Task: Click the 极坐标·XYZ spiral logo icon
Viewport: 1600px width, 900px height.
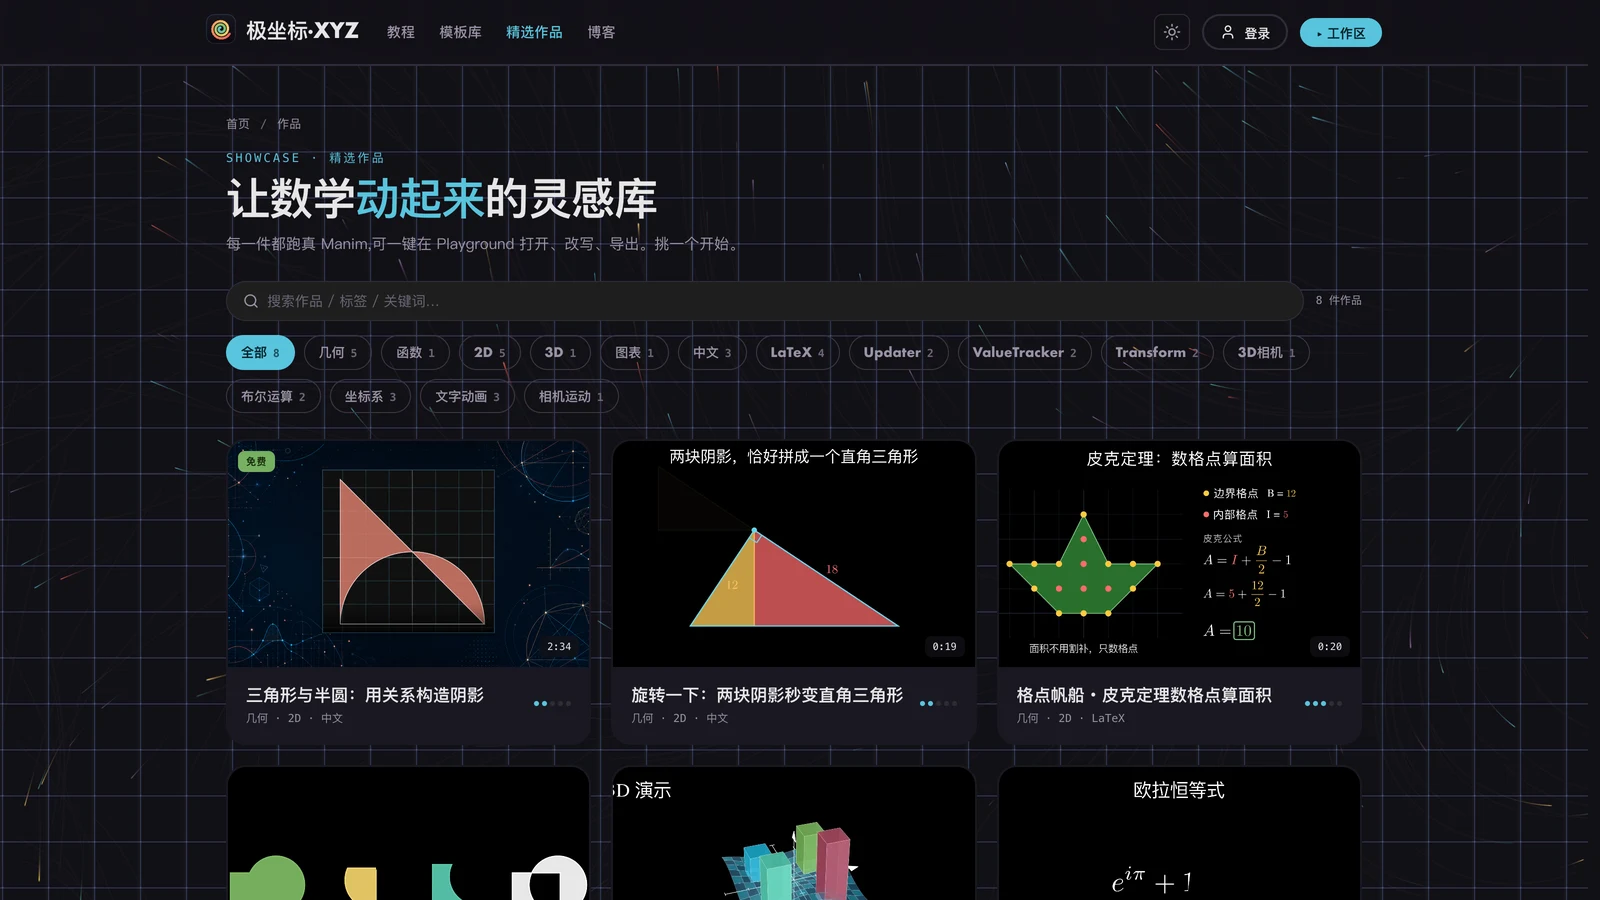Action: [221, 31]
